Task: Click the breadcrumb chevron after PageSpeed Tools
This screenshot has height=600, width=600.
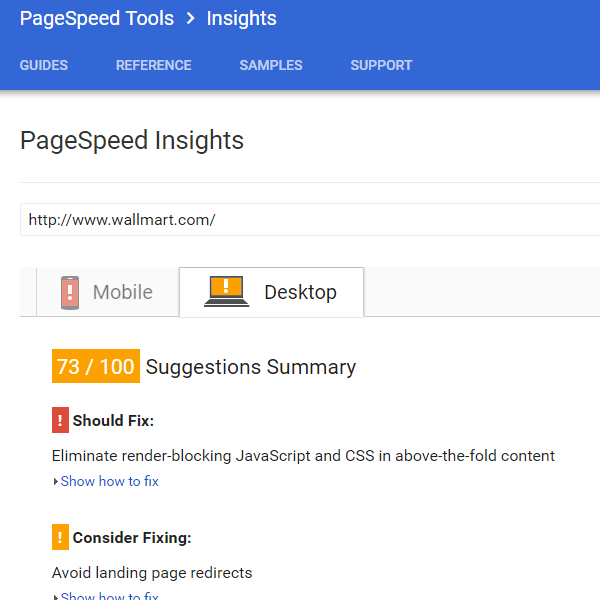Action: (x=190, y=18)
